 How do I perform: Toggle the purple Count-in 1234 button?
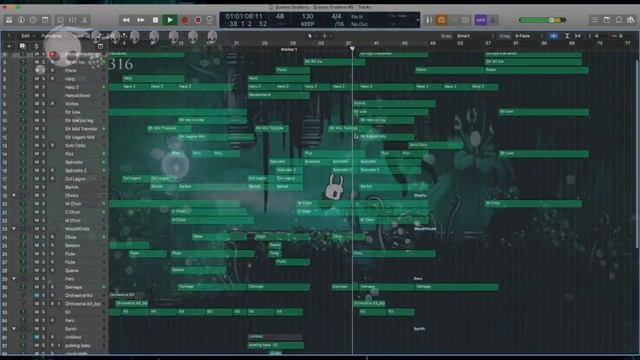pyautogui.click(x=480, y=20)
